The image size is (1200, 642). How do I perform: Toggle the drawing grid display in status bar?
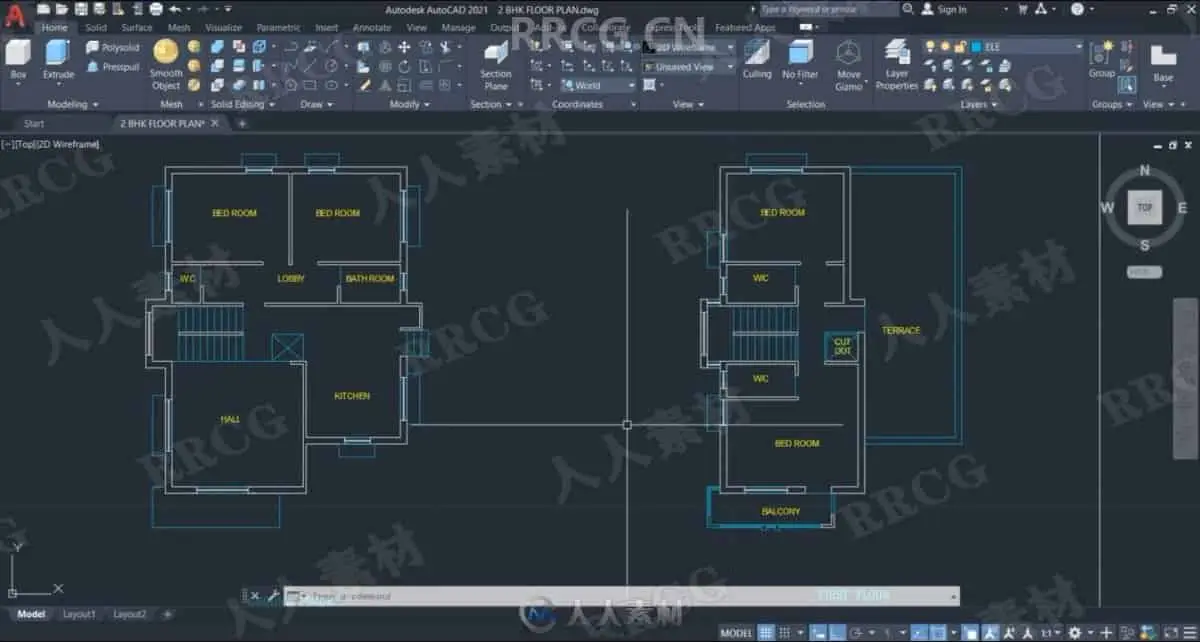coord(766,633)
